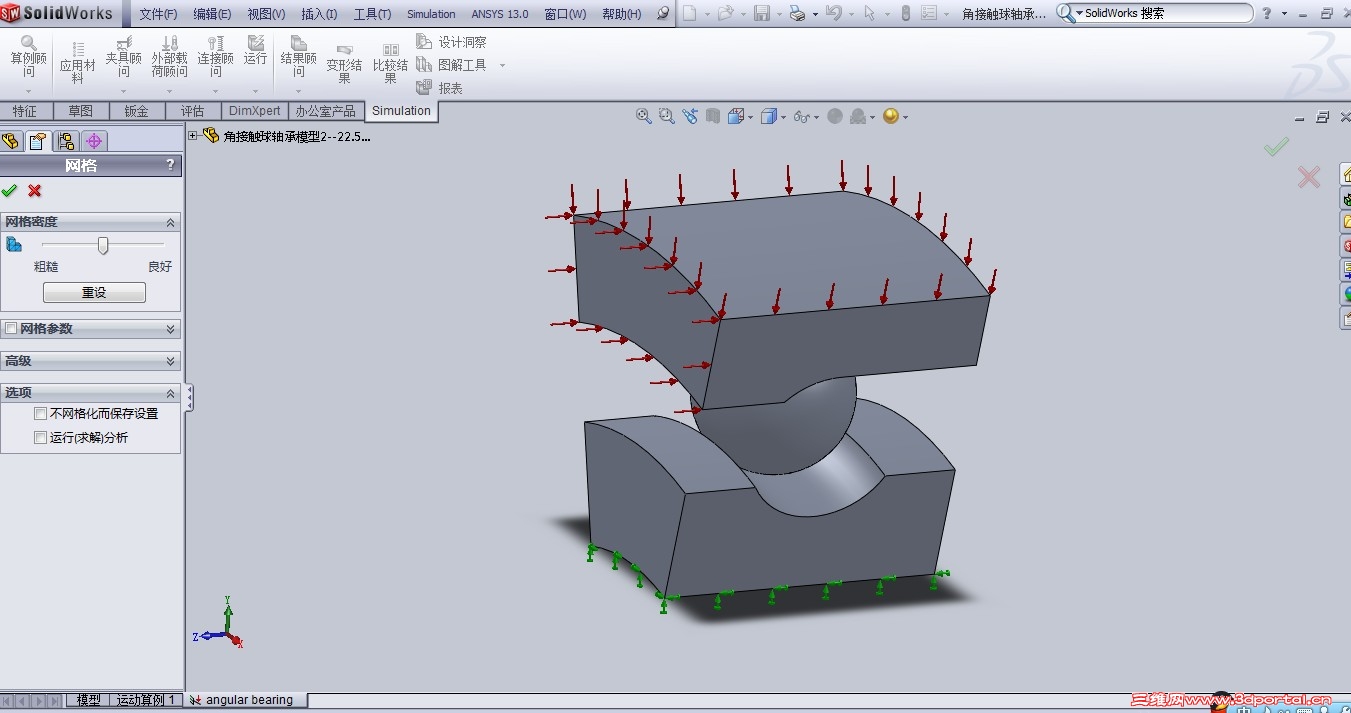Switch to the 草图 sketch tab

(80, 111)
